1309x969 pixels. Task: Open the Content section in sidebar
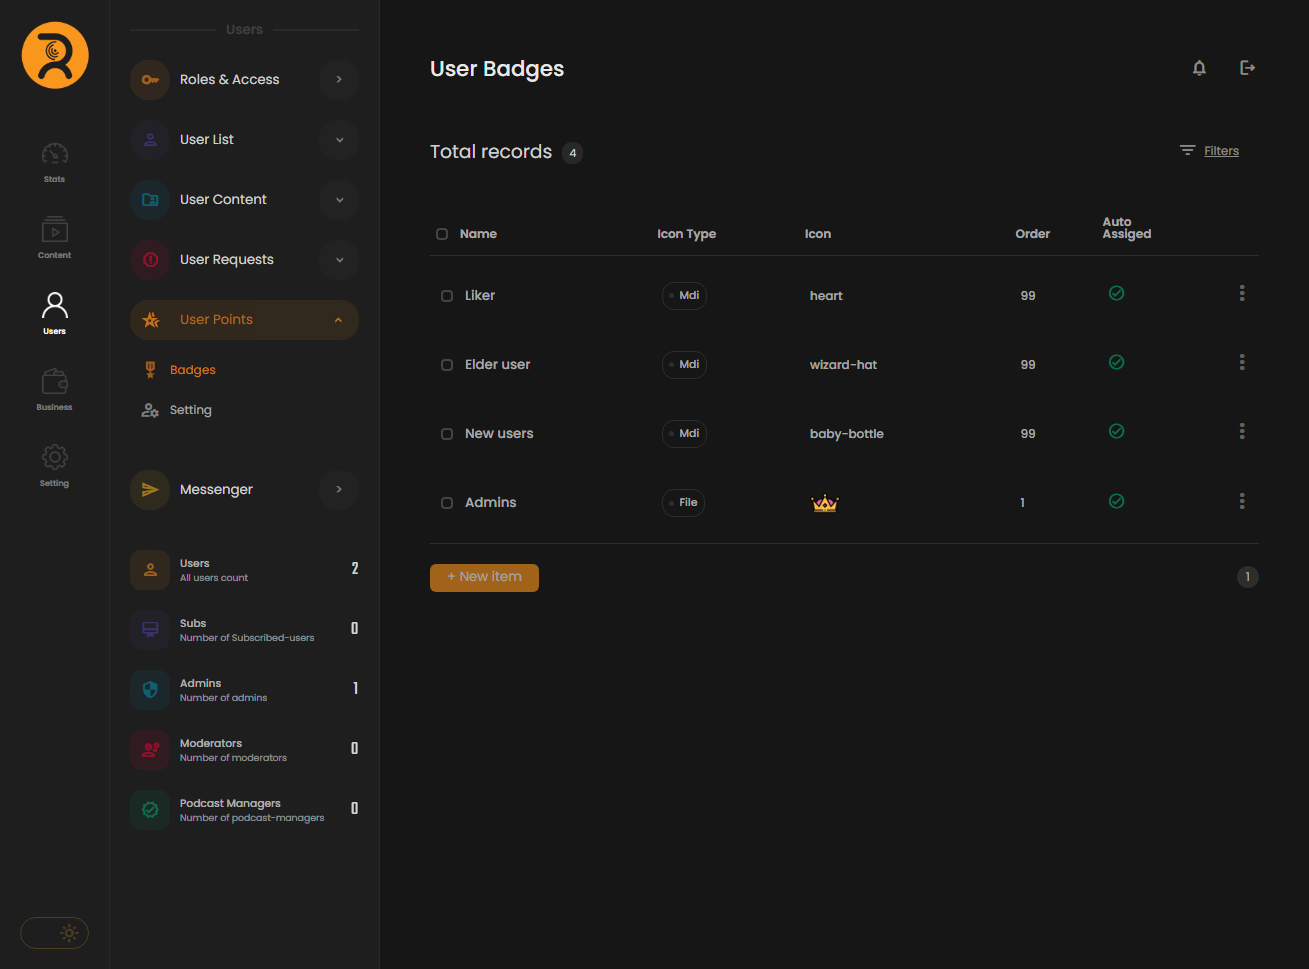click(55, 238)
